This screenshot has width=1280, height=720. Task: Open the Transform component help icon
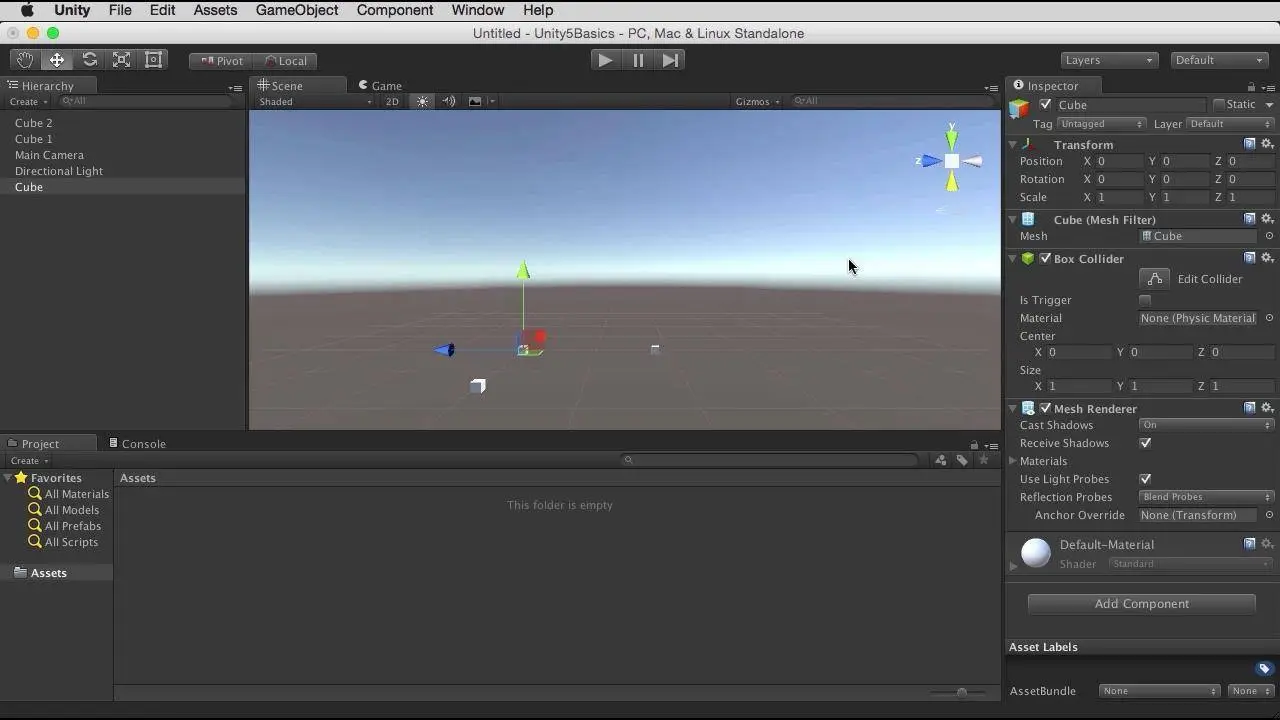[x=1250, y=144]
